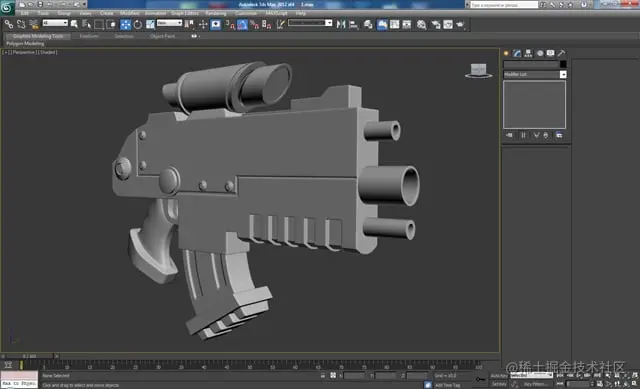This screenshot has width=640, height=389.
Task: Open the Hierarchy command panel tab
Action: pos(529,53)
